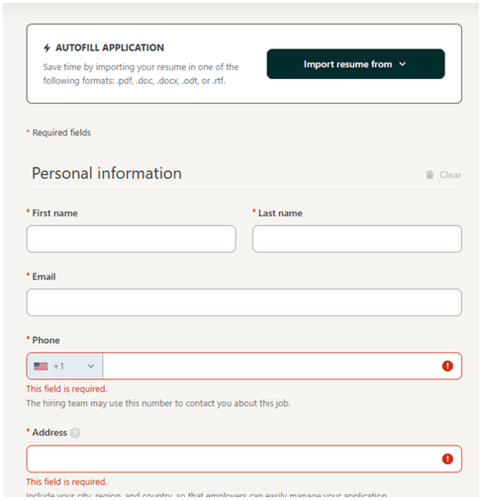Click the Personal information heading
This screenshot has height=500, width=482.
pyautogui.click(x=107, y=173)
